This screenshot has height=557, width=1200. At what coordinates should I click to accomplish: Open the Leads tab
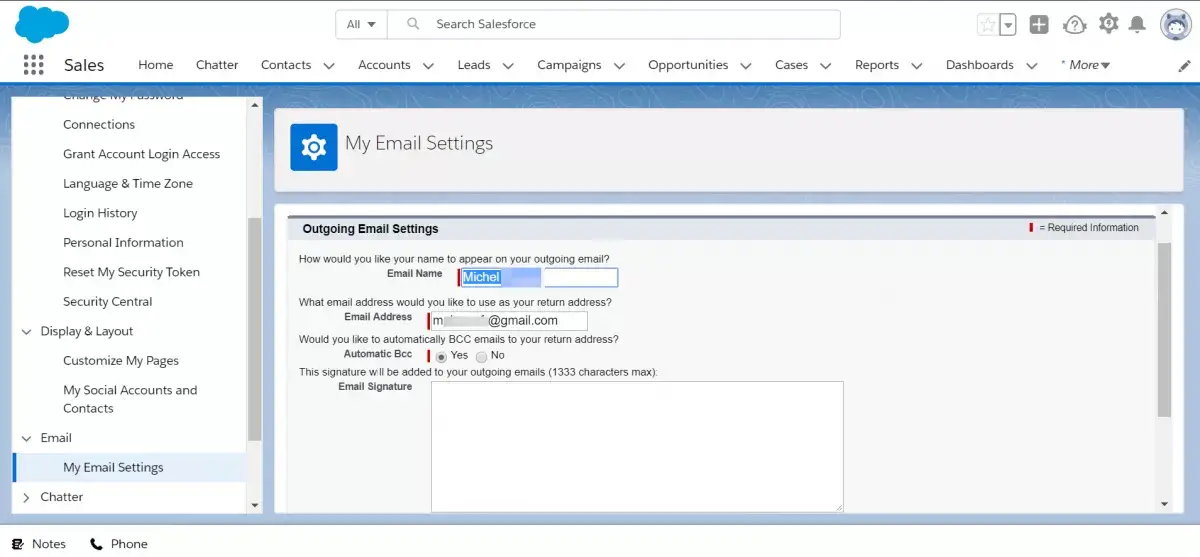[474, 65]
